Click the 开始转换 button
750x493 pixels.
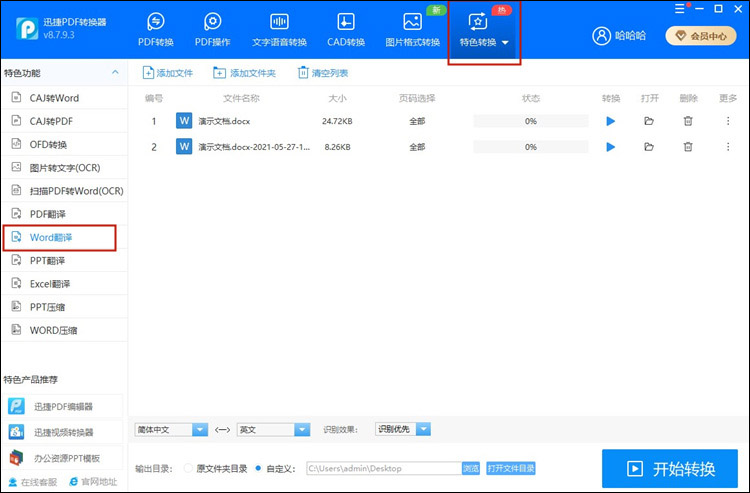coord(670,468)
